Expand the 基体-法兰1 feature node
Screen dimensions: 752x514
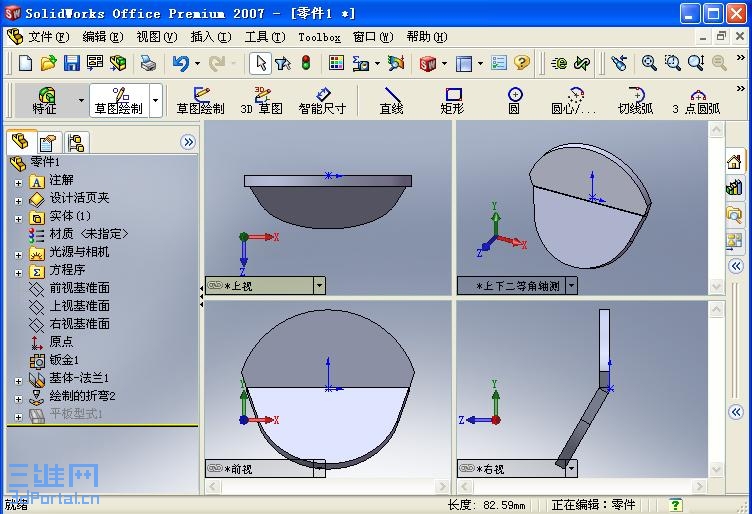[18, 381]
